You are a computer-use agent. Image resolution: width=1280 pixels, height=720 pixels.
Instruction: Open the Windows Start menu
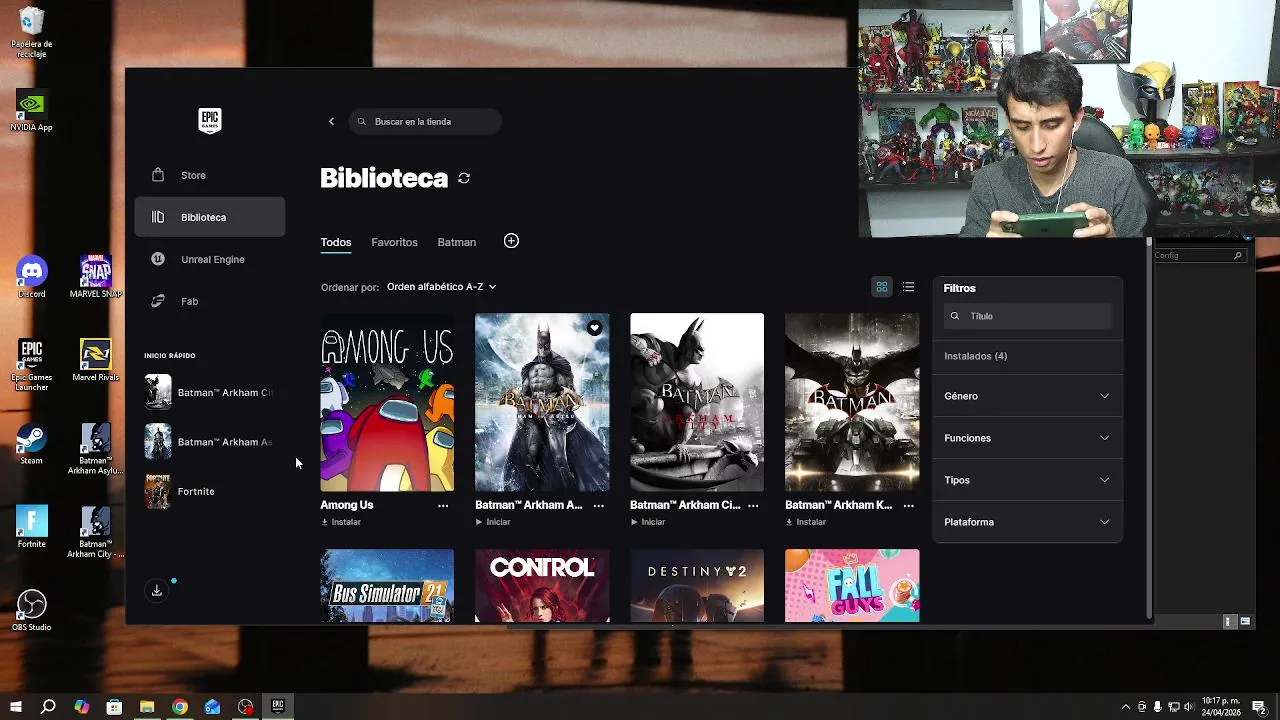pos(16,707)
